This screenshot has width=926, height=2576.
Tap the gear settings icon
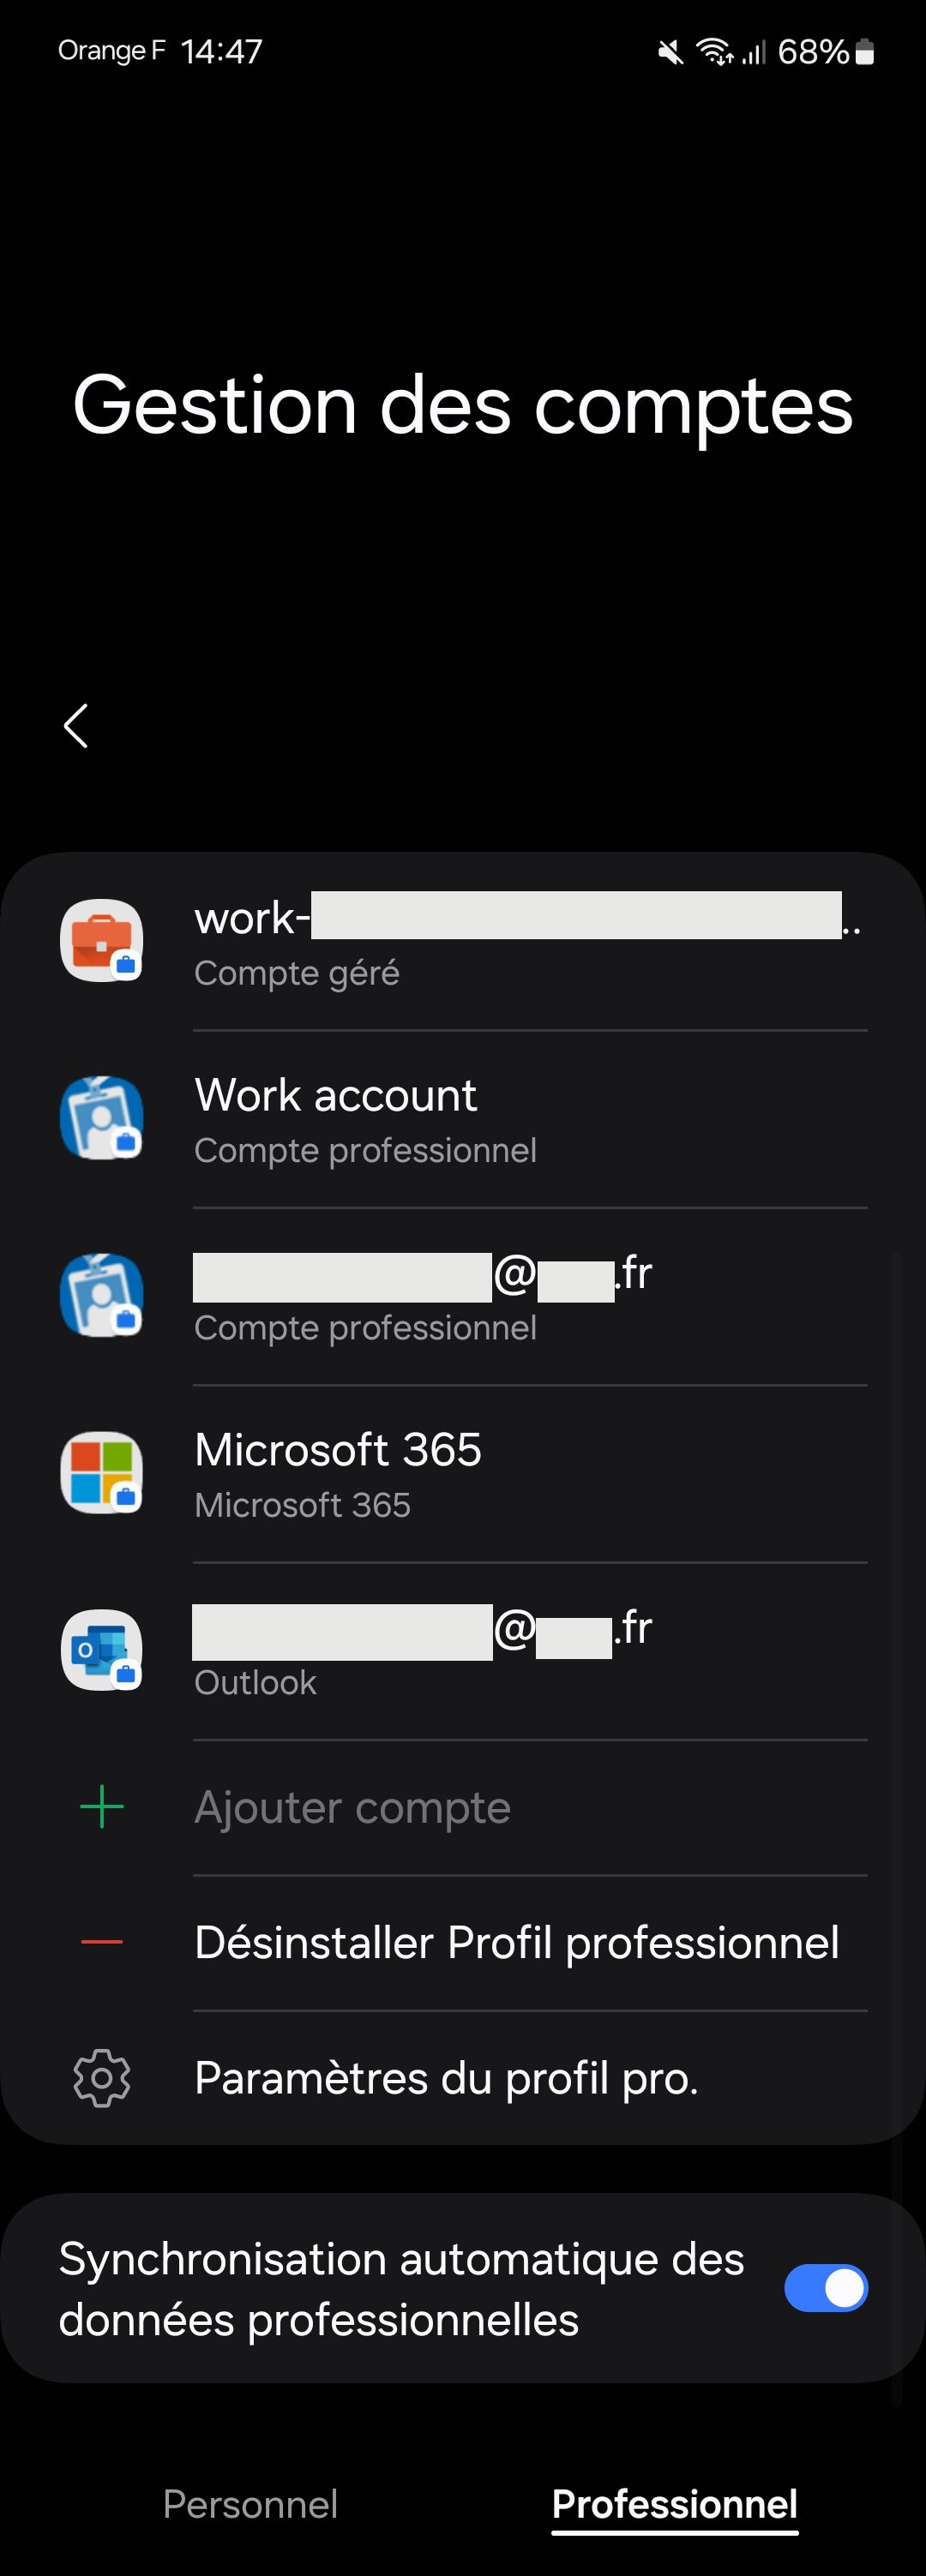tap(101, 2078)
